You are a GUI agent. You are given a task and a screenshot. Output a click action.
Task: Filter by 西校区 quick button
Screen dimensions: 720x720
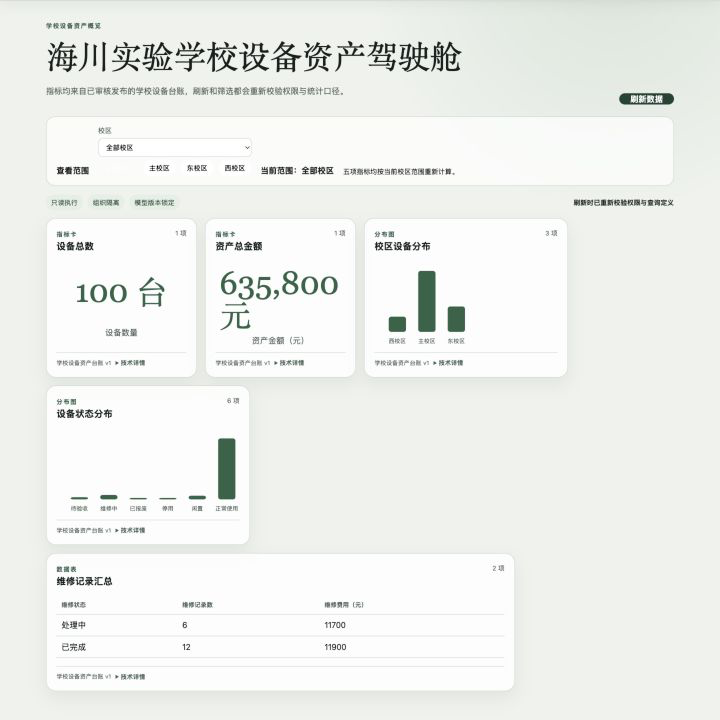235,168
